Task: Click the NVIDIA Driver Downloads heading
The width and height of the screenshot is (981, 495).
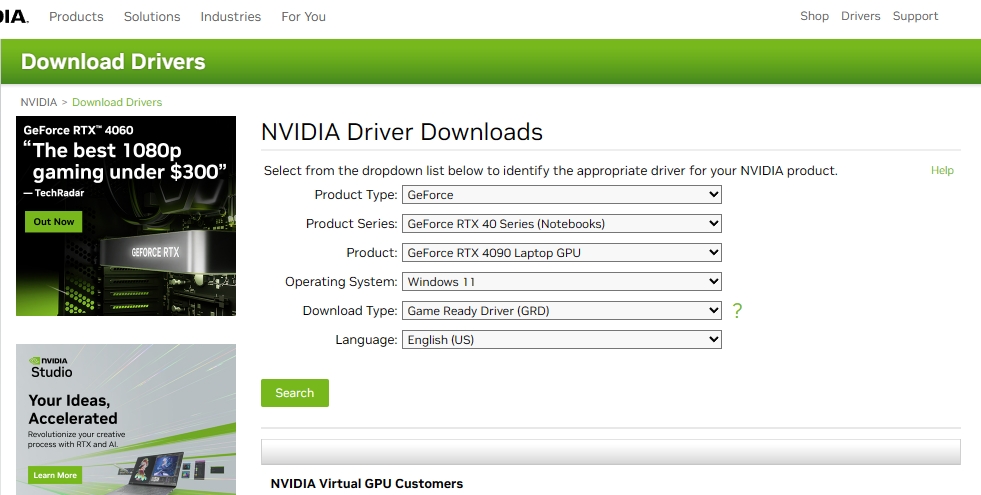Action: (x=402, y=132)
